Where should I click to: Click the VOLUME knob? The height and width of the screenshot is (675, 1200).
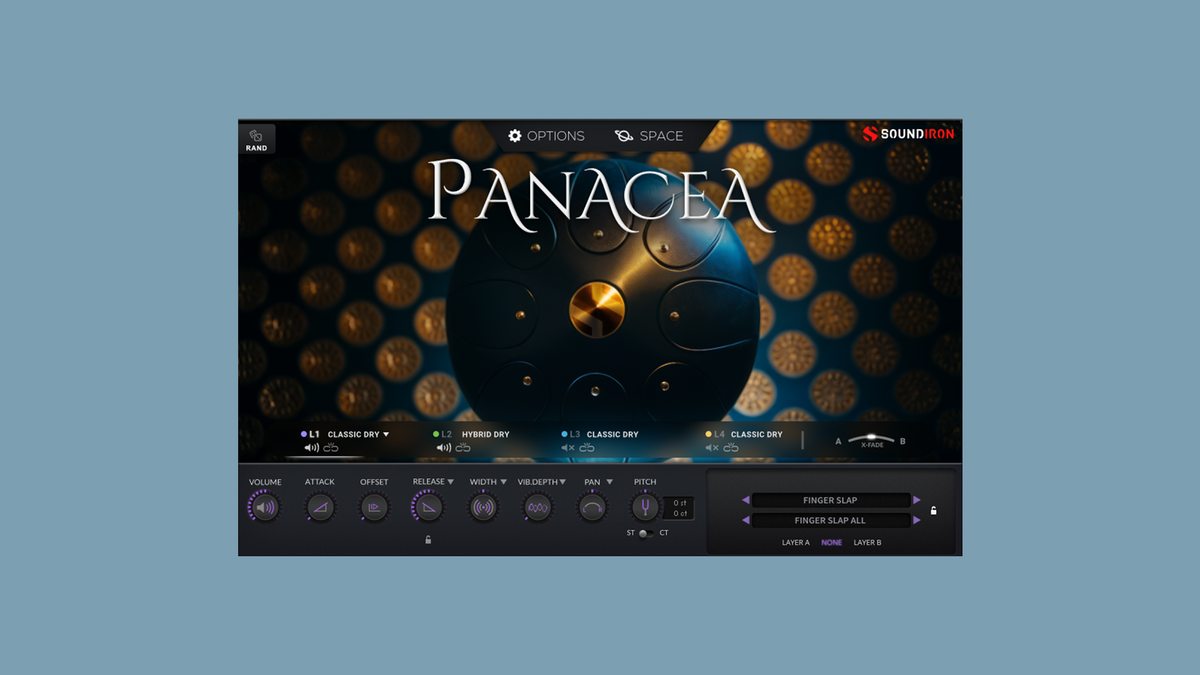pyautogui.click(x=265, y=507)
